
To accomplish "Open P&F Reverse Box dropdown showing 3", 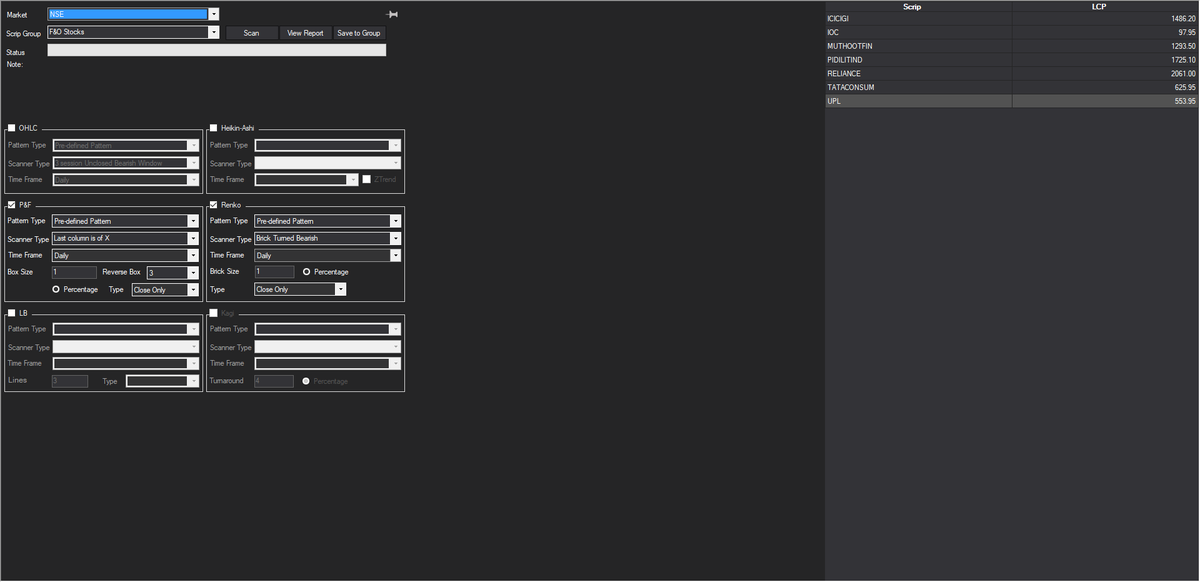I will pyautogui.click(x=173, y=272).
